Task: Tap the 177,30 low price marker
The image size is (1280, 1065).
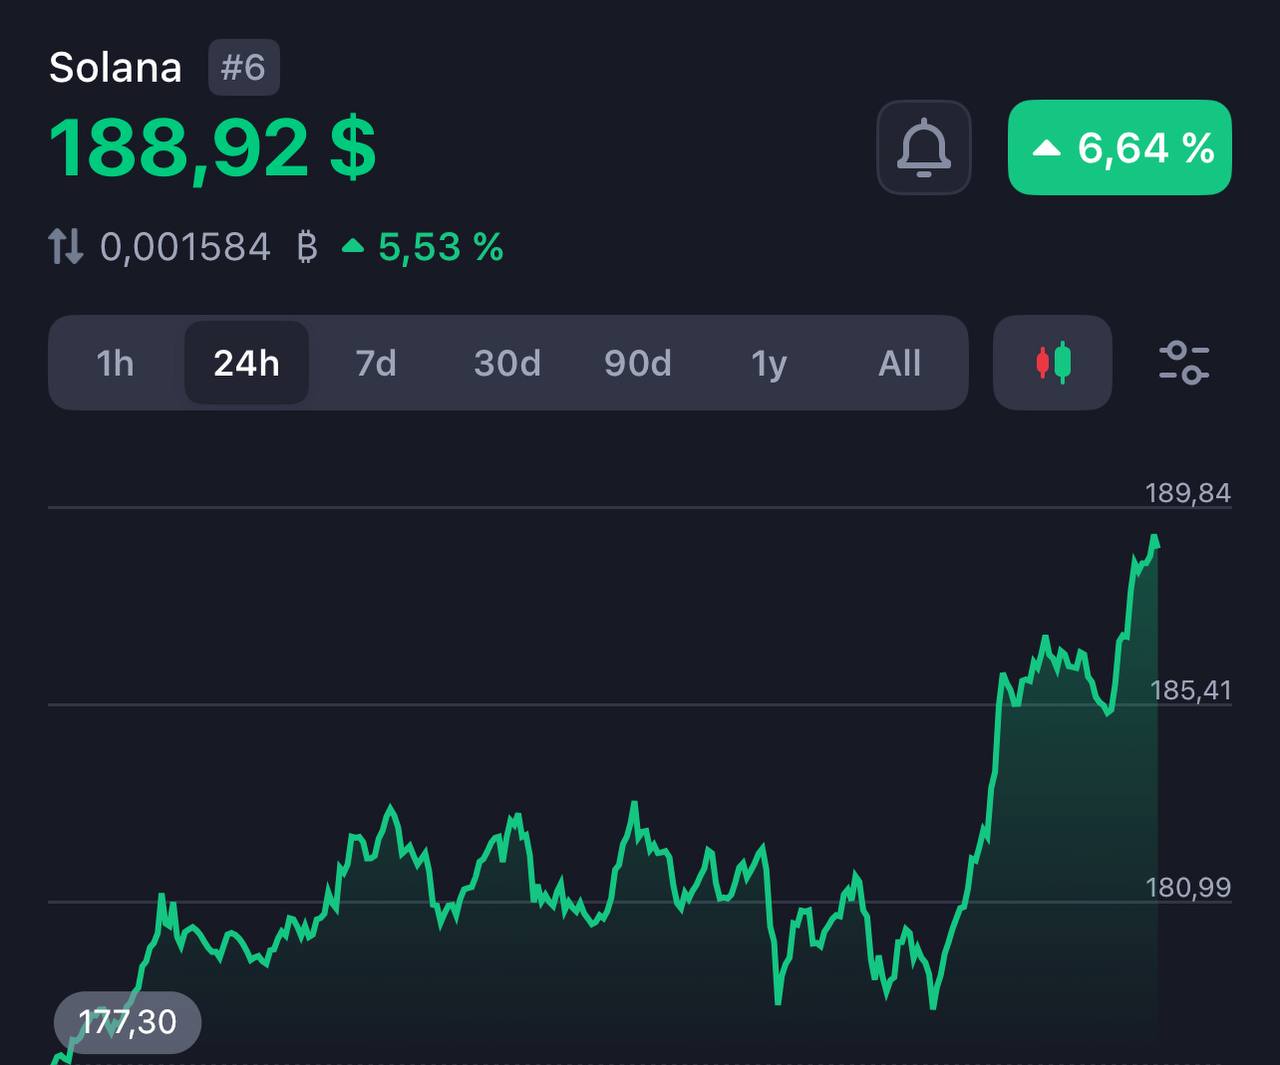Action: tap(128, 1022)
